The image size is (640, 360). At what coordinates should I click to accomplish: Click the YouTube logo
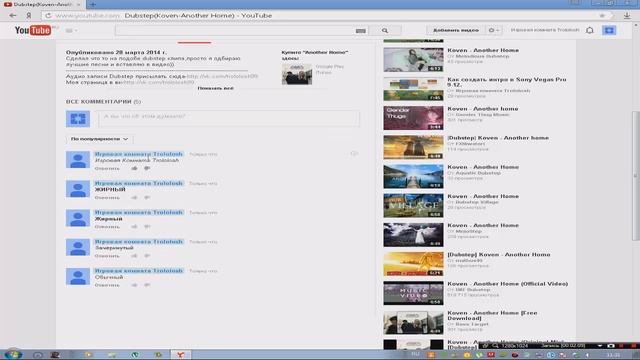coord(33,30)
